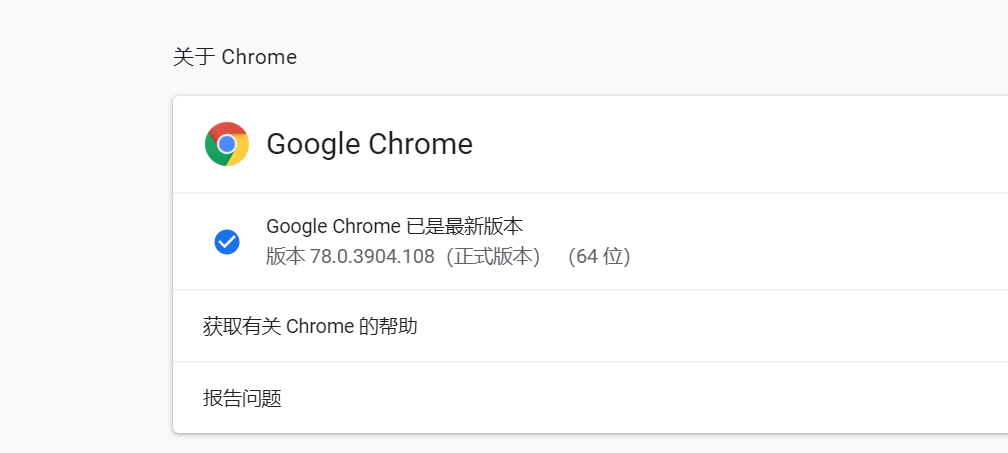Click the word Chrome in the help row

pos(320,326)
